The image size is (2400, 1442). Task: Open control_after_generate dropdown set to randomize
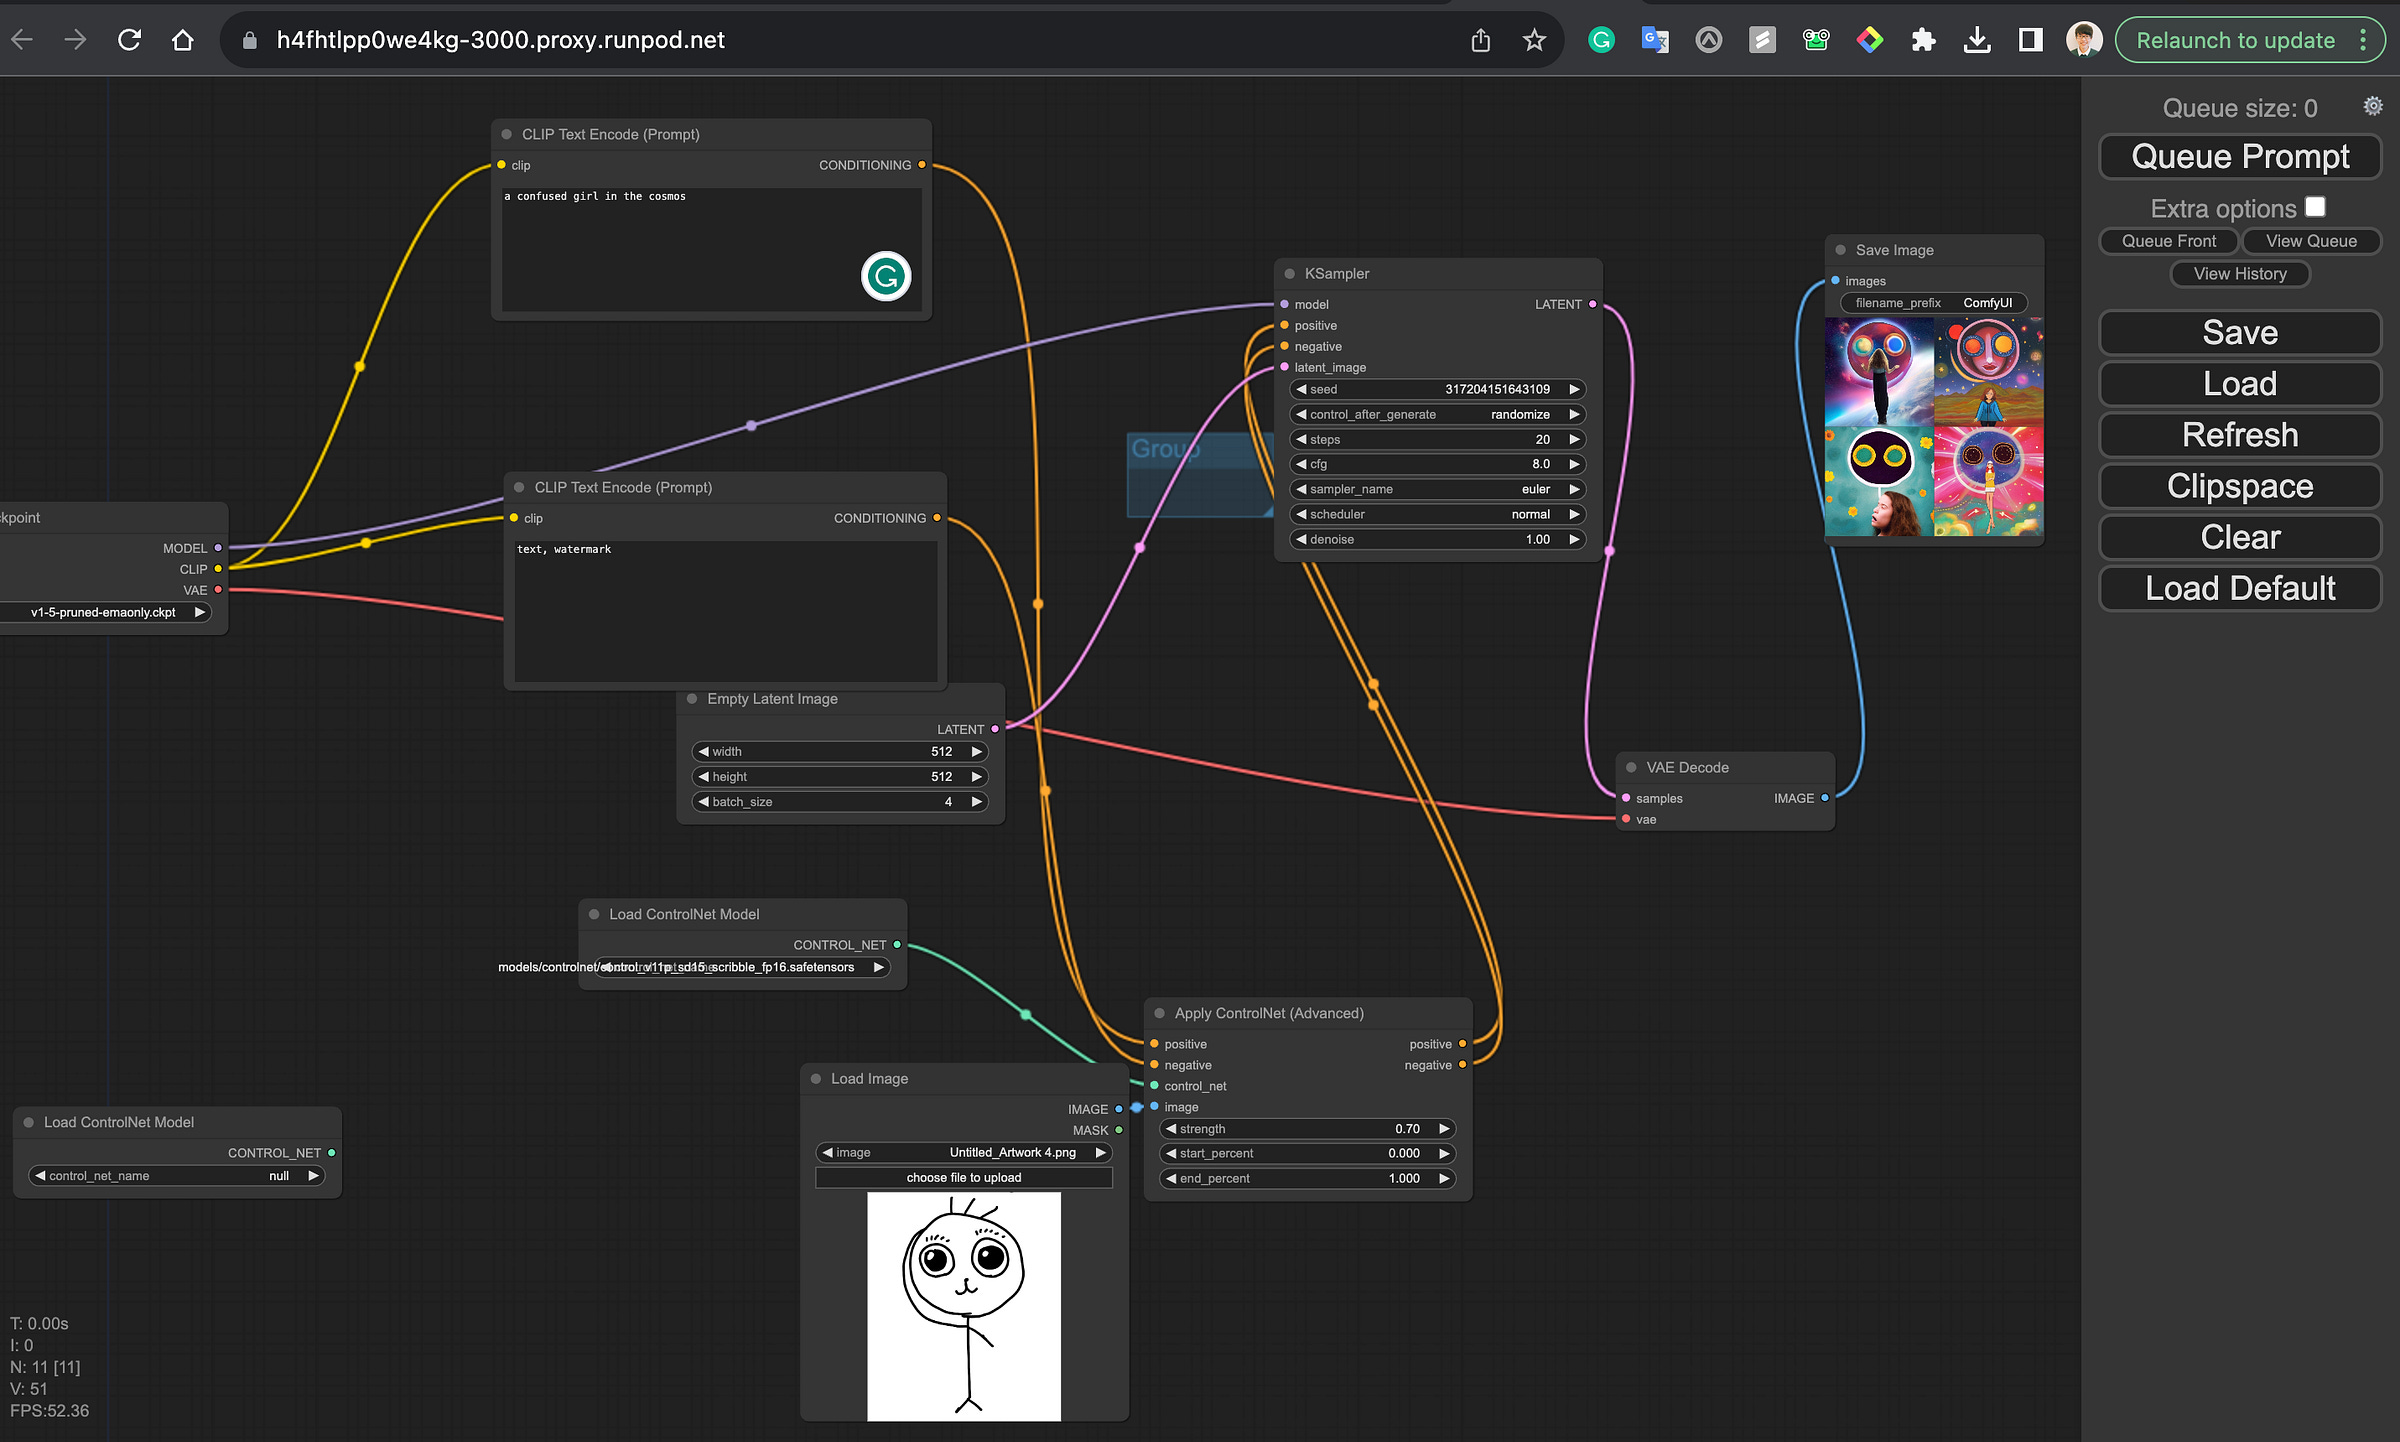click(x=1437, y=414)
